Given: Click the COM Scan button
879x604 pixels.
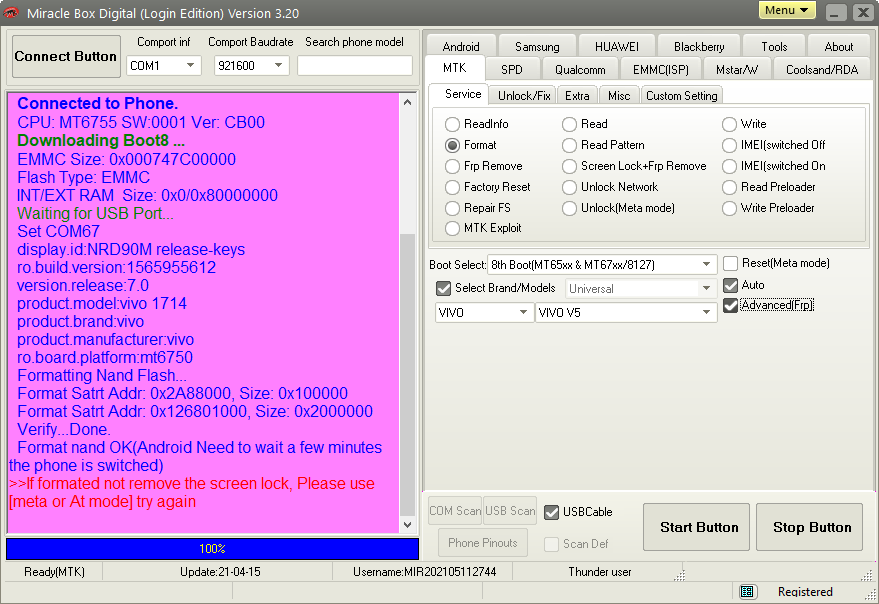Looking at the screenshot, I should click(x=455, y=511).
